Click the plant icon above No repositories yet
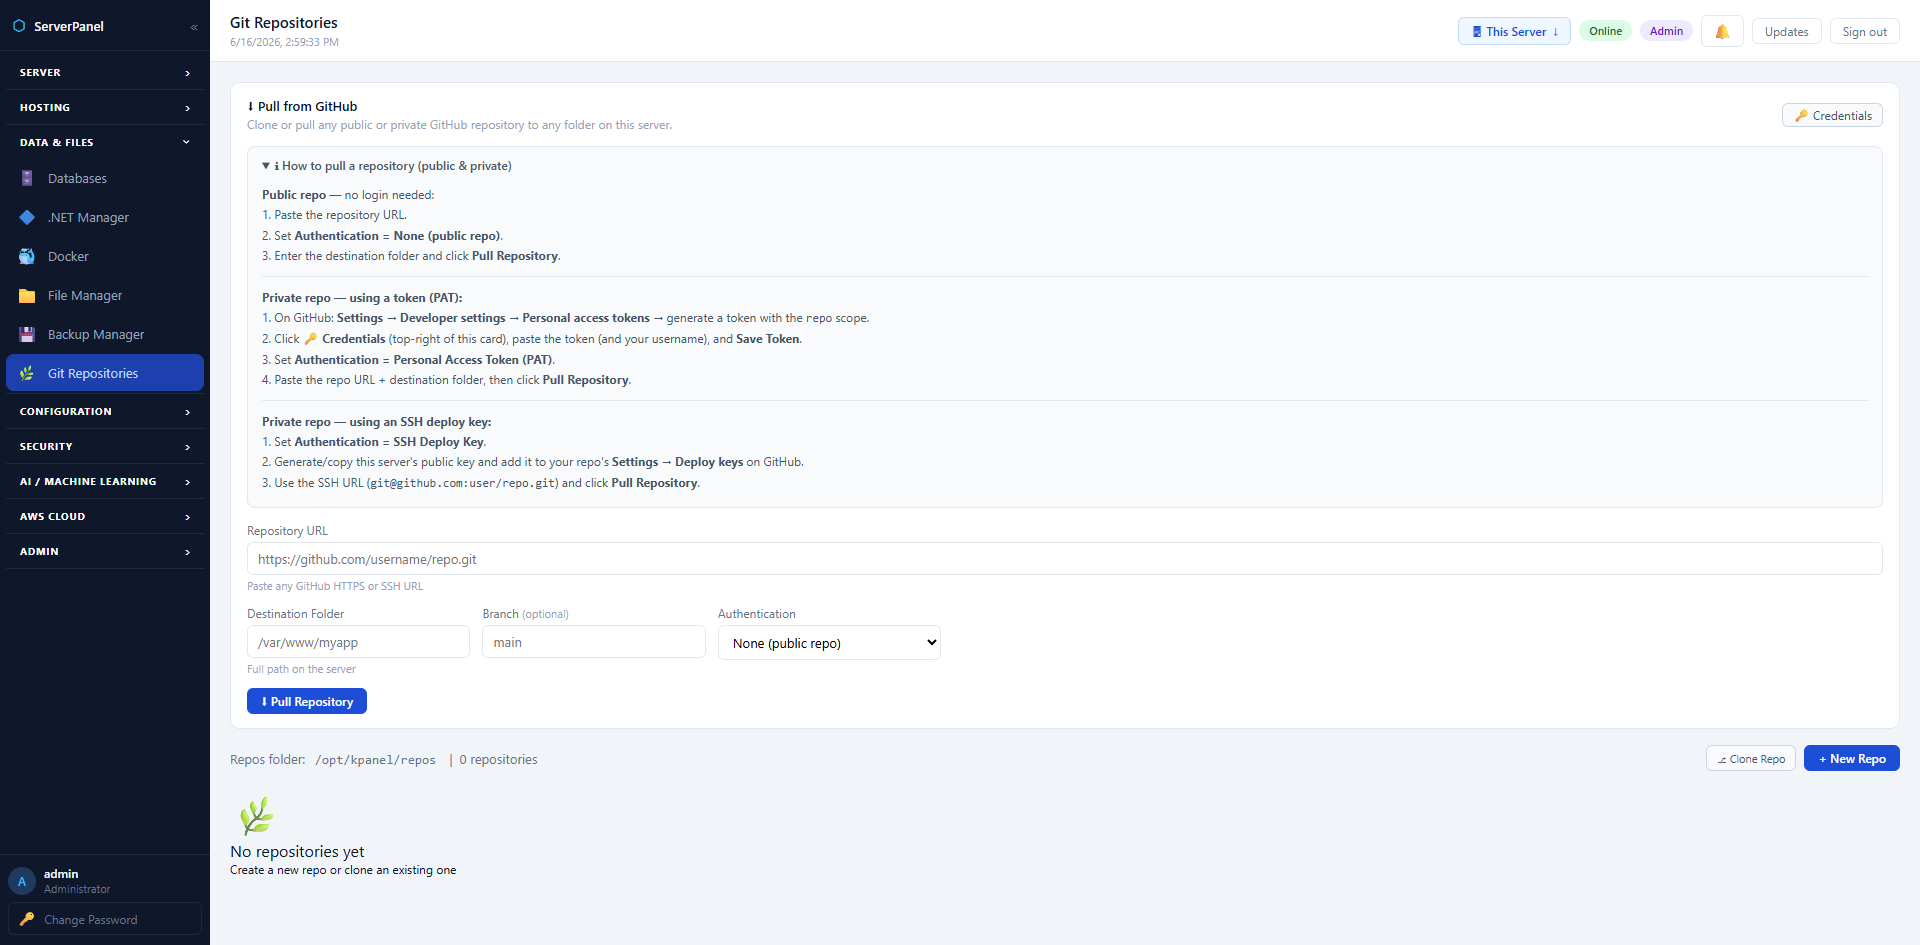1920x945 pixels. [256, 816]
